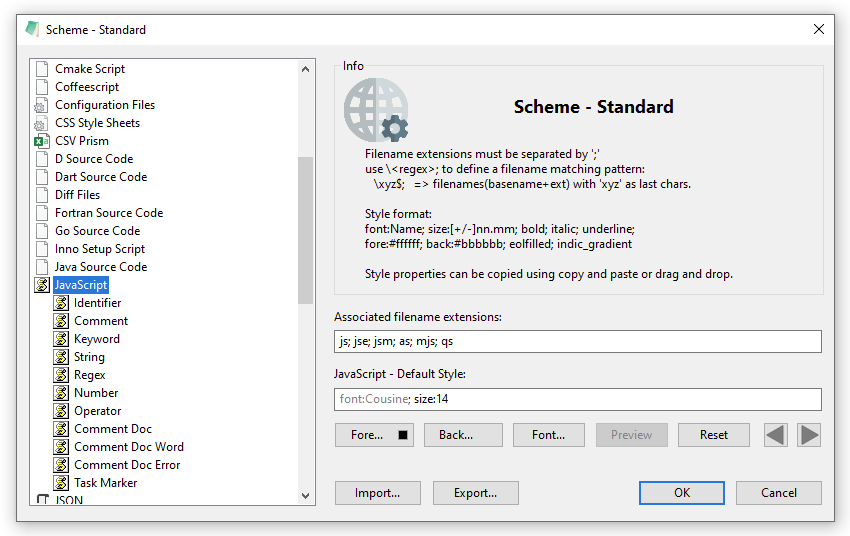Click the icon beside the Comment Doc style
850x536 pixels.
click(x=61, y=429)
